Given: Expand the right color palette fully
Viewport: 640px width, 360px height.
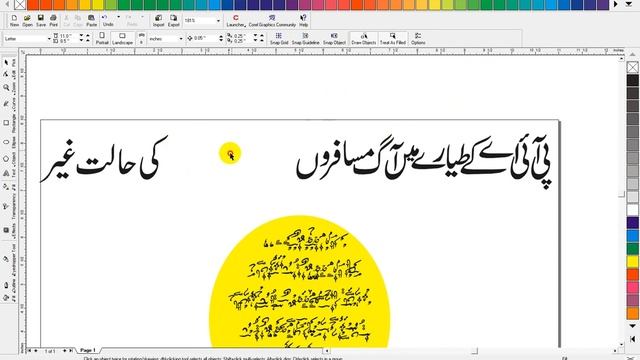Looking at the screenshot, I should (x=633, y=339).
